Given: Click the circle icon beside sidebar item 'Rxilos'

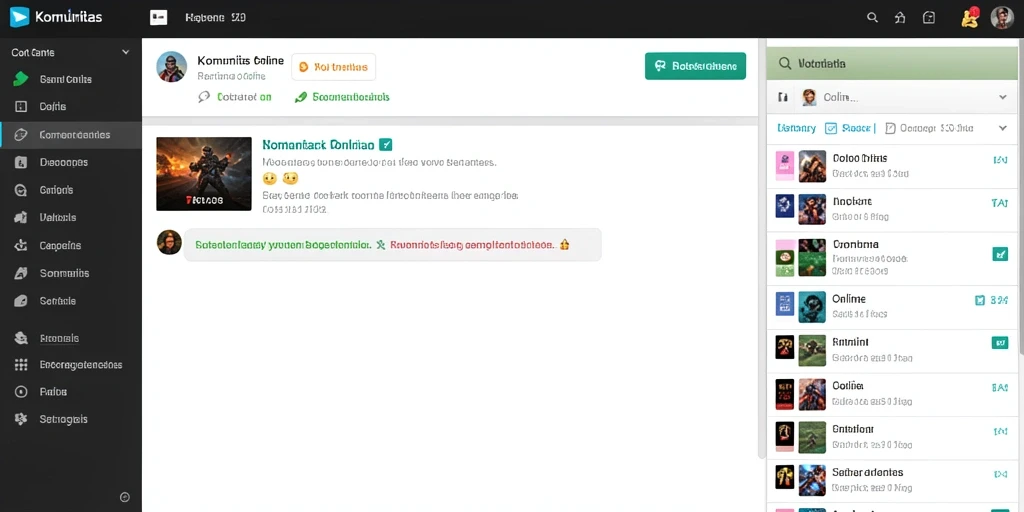Looking at the screenshot, I should point(21,392).
